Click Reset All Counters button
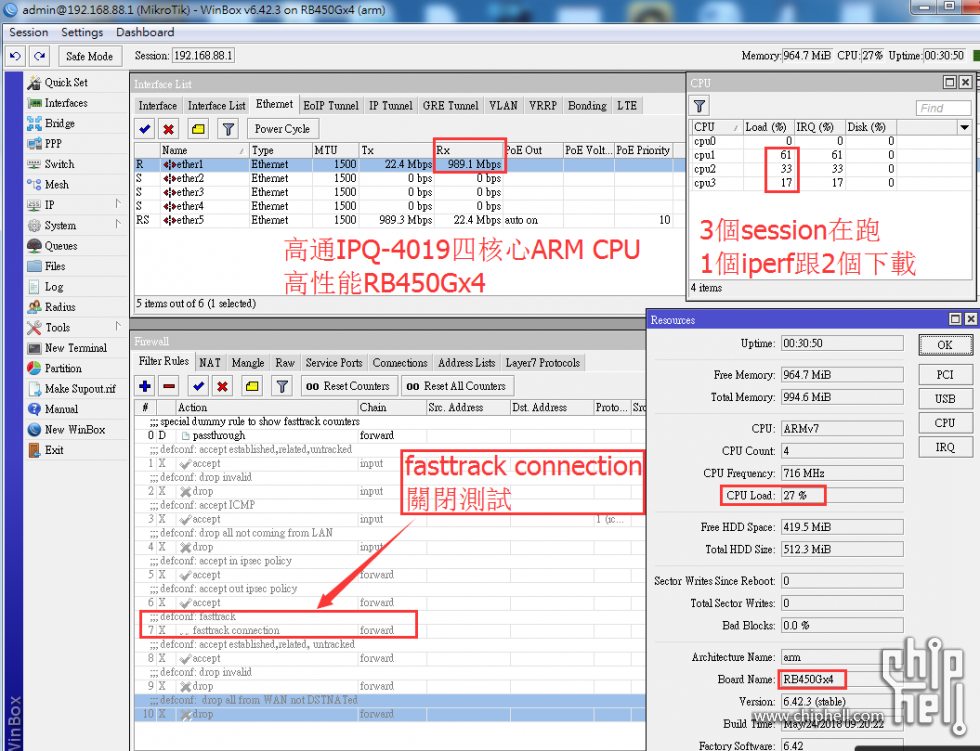 [457, 386]
